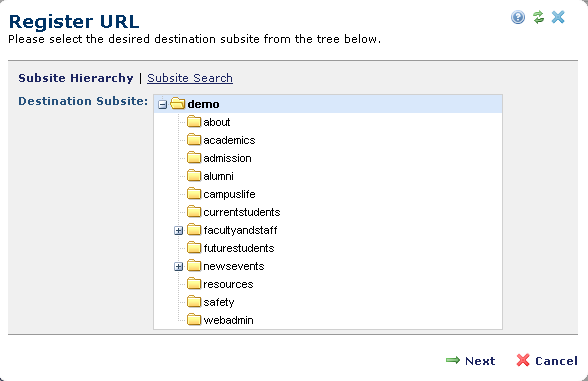
Task: Click the green Next arrow icon
Action: point(453,360)
